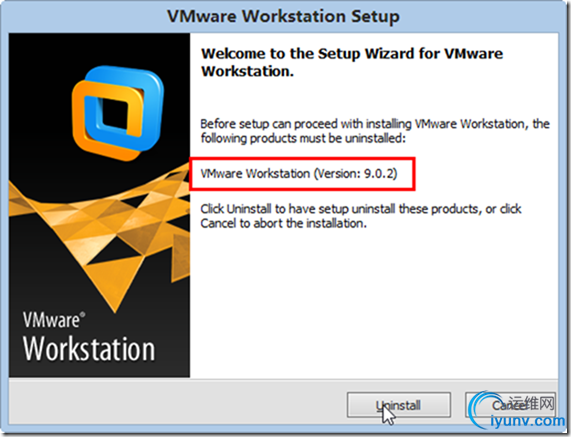Click the 'Click Uninstall to have setup' instructions
Viewport: 571px width, 437px height.
(x=361, y=216)
